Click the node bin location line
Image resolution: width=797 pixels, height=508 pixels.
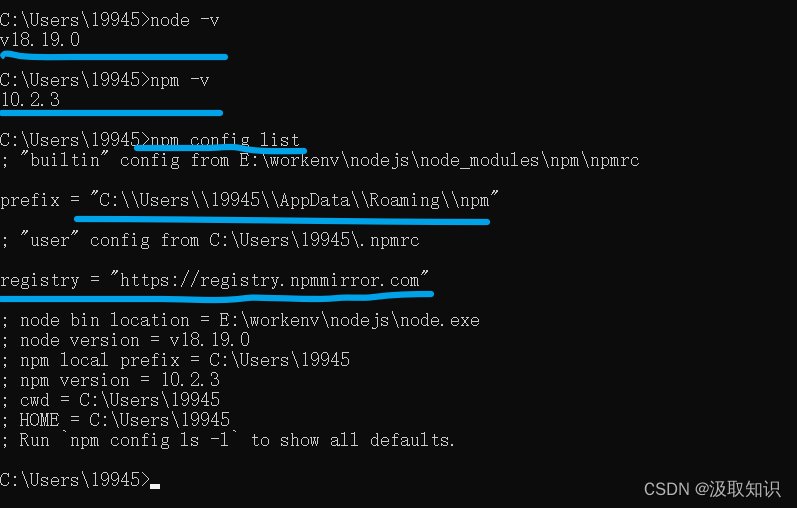click(240, 320)
